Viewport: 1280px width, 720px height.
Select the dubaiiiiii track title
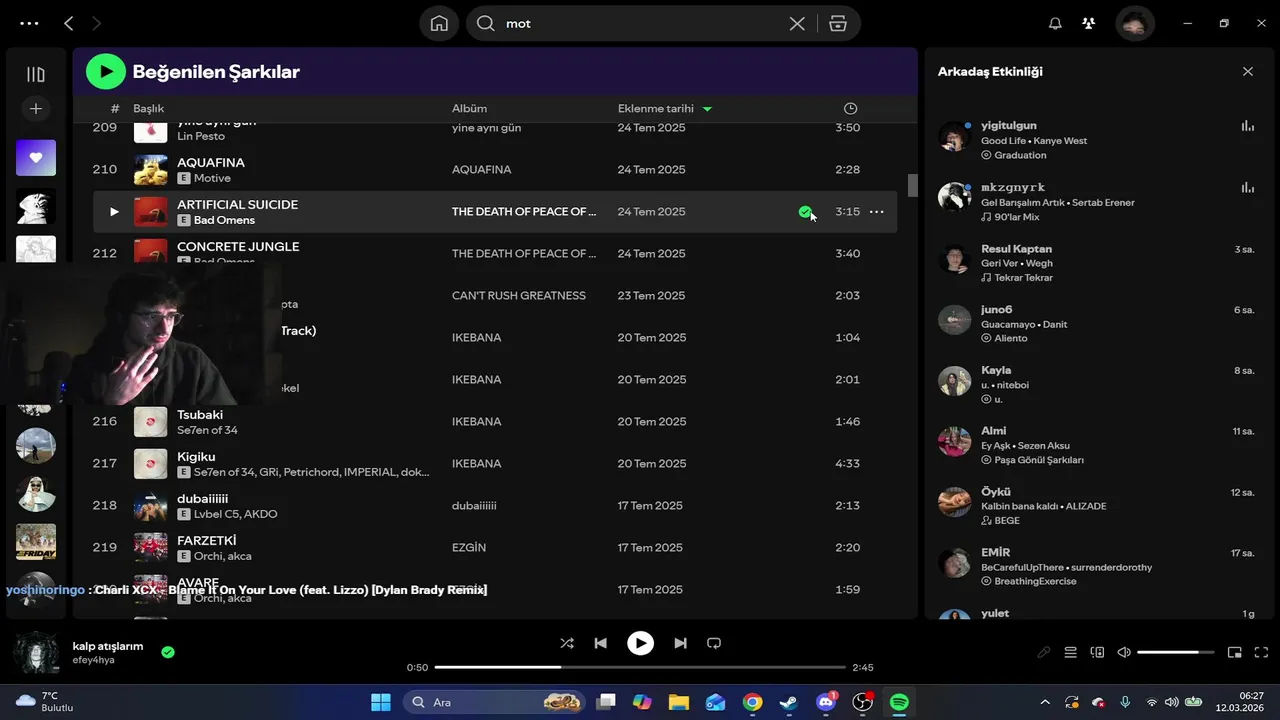(203, 498)
